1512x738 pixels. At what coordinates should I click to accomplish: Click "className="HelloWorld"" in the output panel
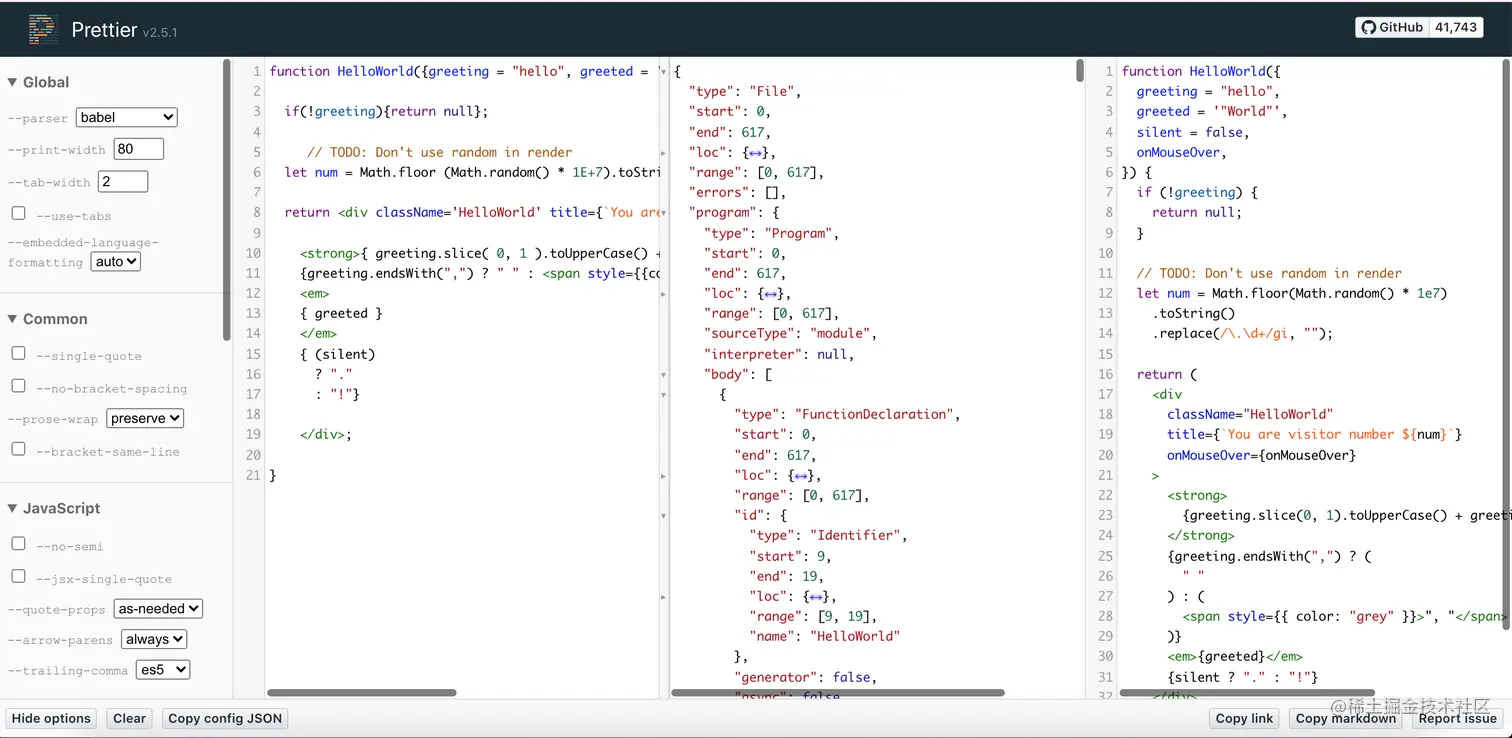coord(1250,414)
